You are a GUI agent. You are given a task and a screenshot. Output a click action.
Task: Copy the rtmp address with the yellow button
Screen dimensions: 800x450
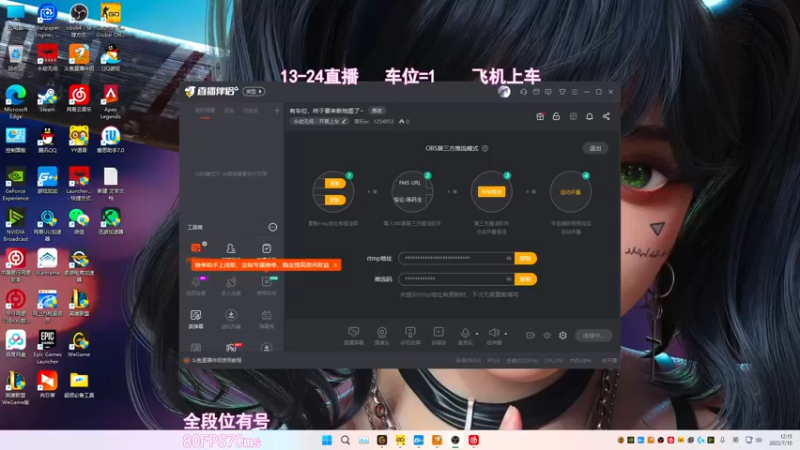[526, 258]
